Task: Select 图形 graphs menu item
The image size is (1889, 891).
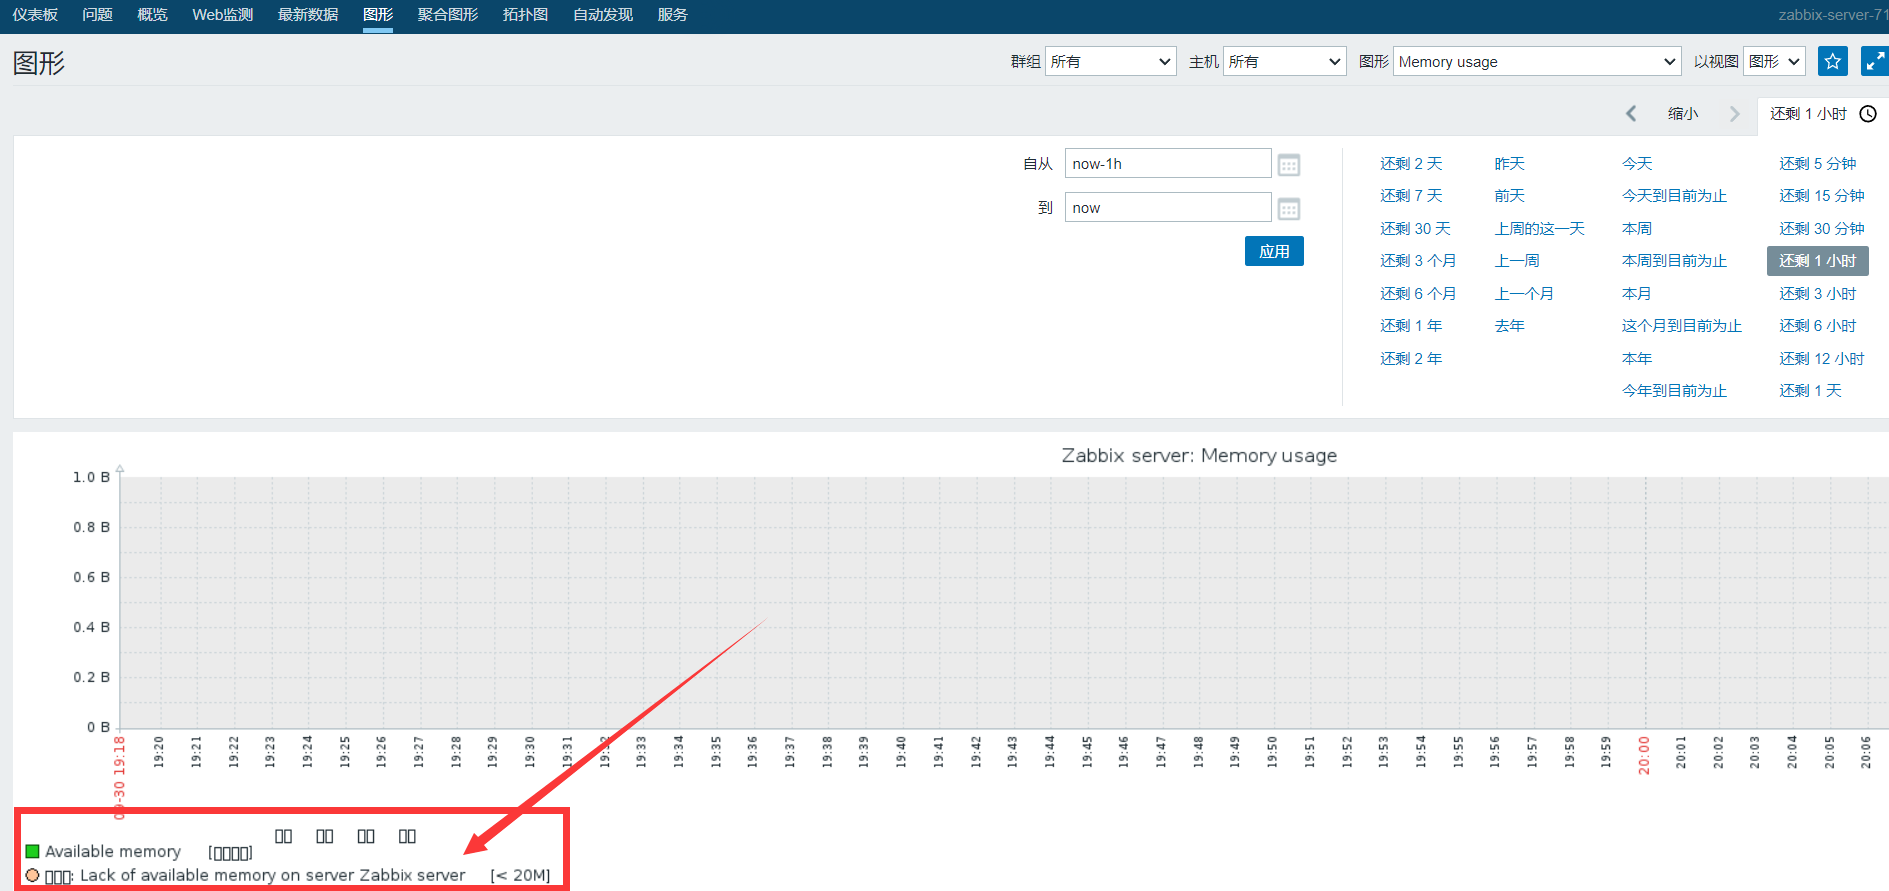Action: [x=378, y=15]
